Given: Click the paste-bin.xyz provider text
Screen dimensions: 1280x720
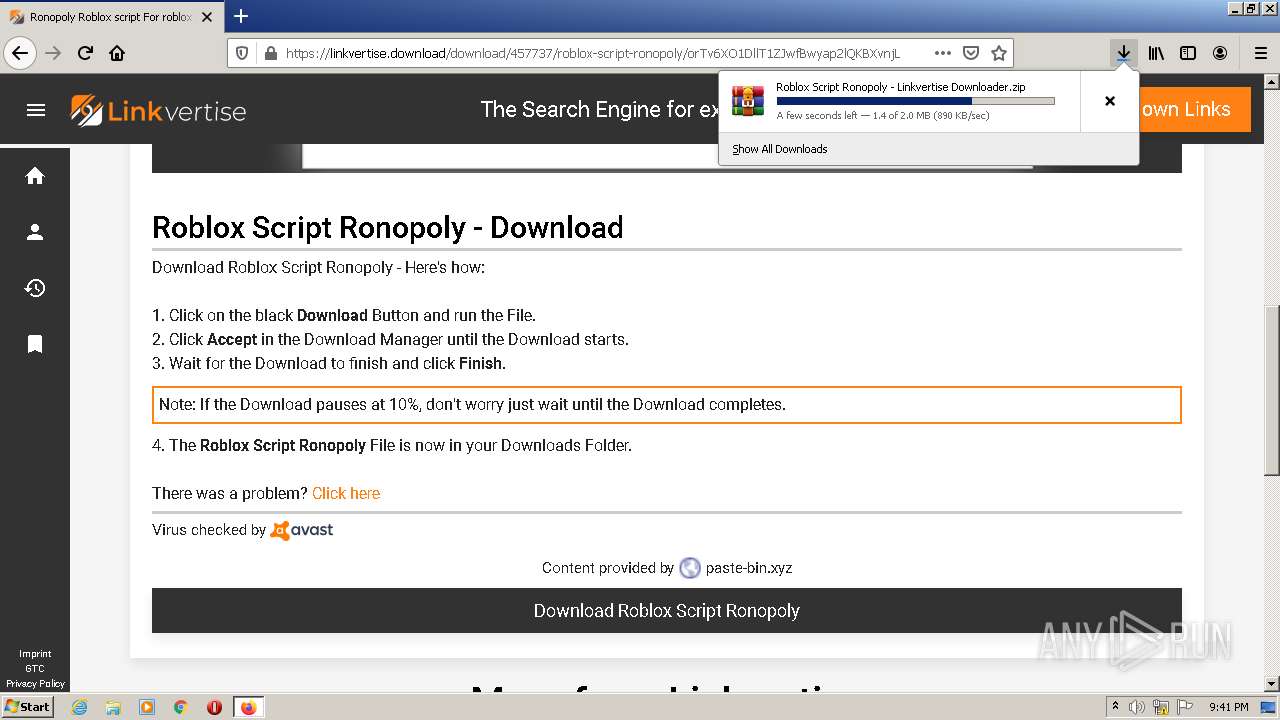Looking at the screenshot, I should pos(749,568).
